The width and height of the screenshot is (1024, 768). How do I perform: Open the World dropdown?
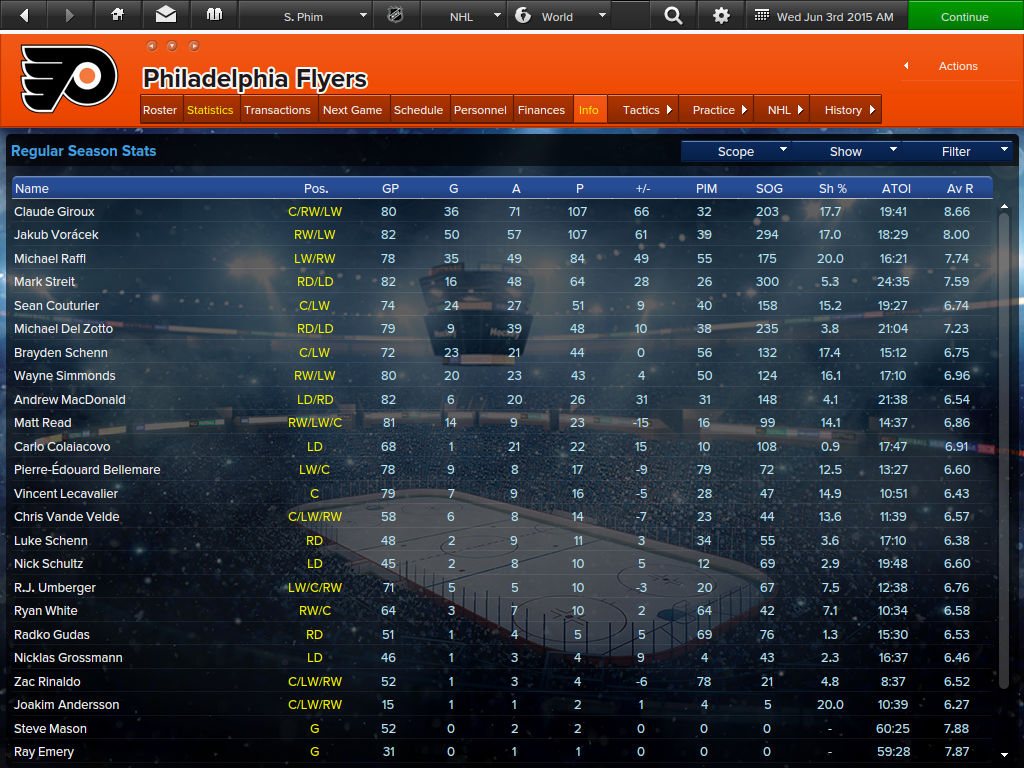click(559, 16)
